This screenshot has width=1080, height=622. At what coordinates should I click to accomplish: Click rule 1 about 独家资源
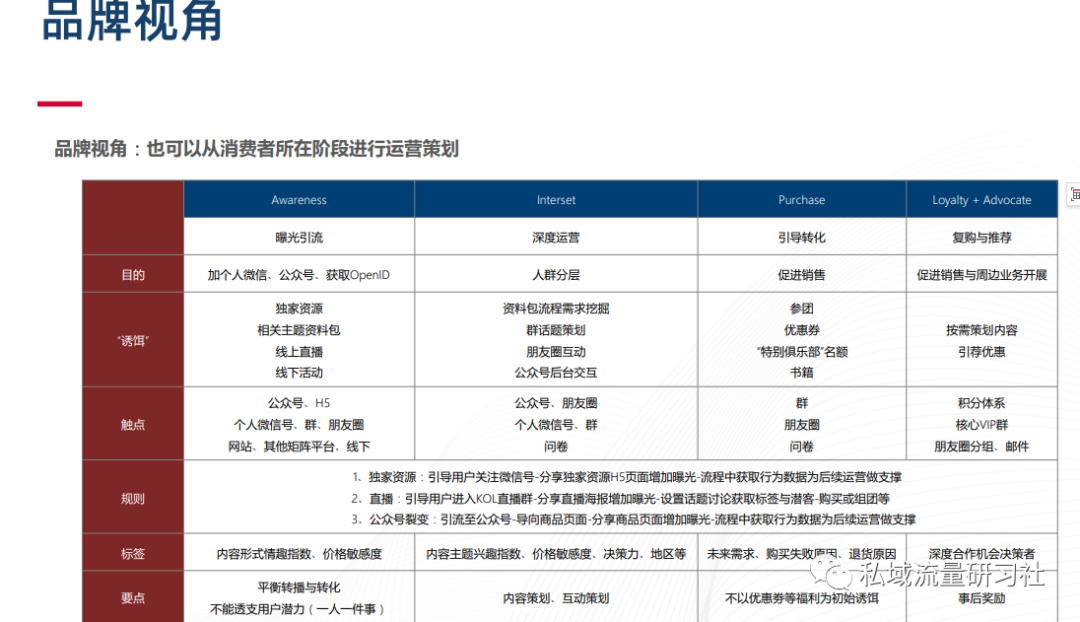627,477
